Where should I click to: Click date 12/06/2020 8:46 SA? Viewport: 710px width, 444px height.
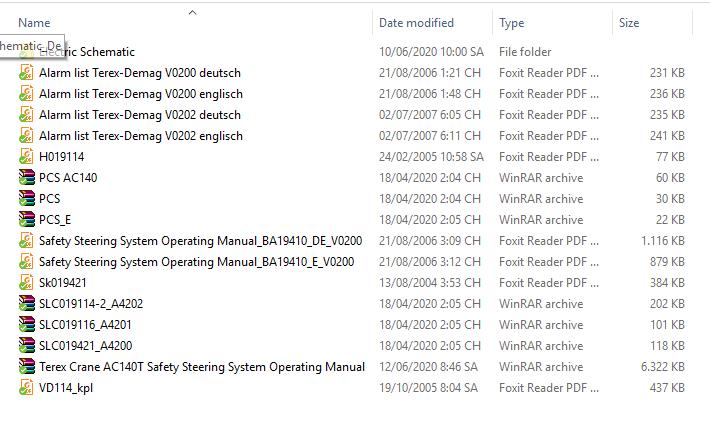click(428, 367)
